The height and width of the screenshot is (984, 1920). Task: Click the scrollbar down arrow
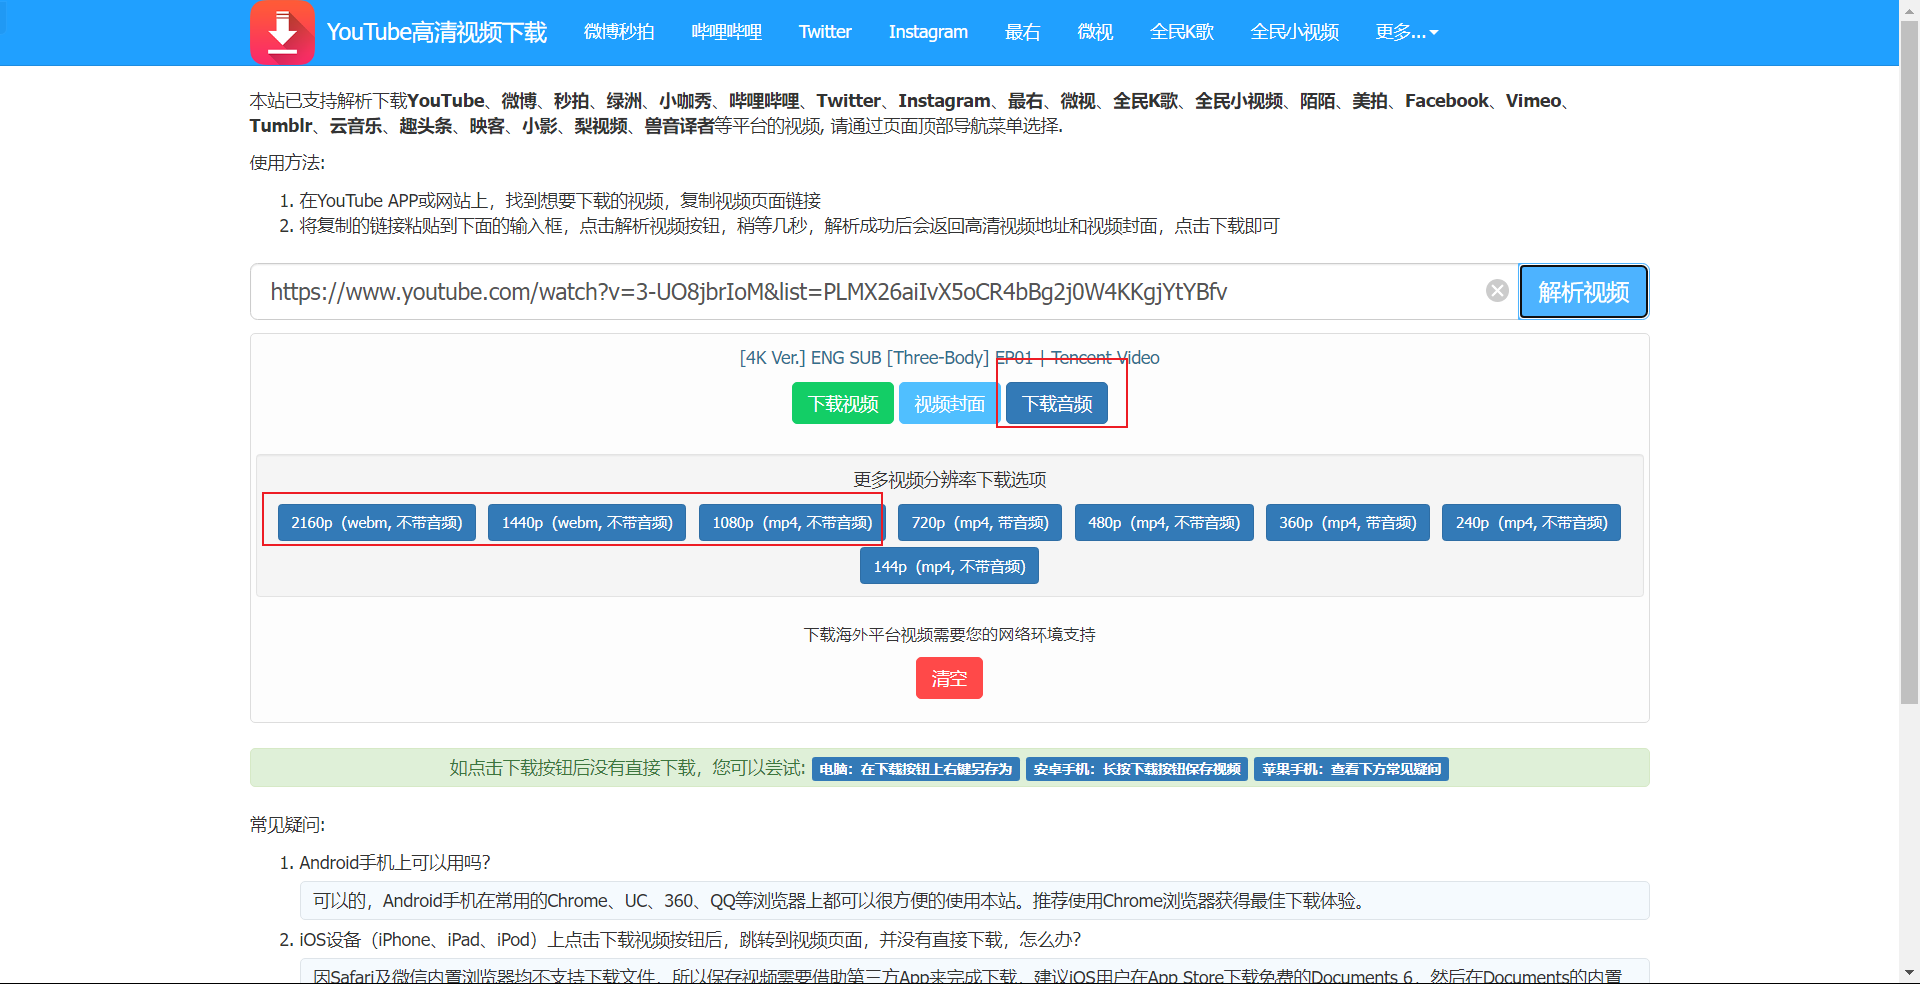pyautogui.click(x=1909, y=972)
